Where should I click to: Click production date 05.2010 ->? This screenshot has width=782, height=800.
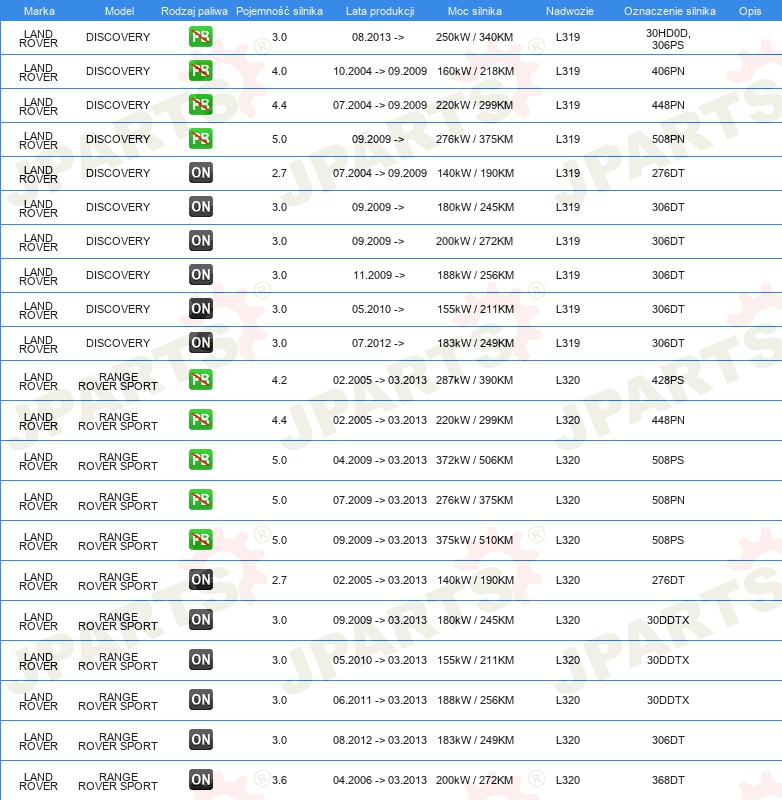tap(378, 309)
